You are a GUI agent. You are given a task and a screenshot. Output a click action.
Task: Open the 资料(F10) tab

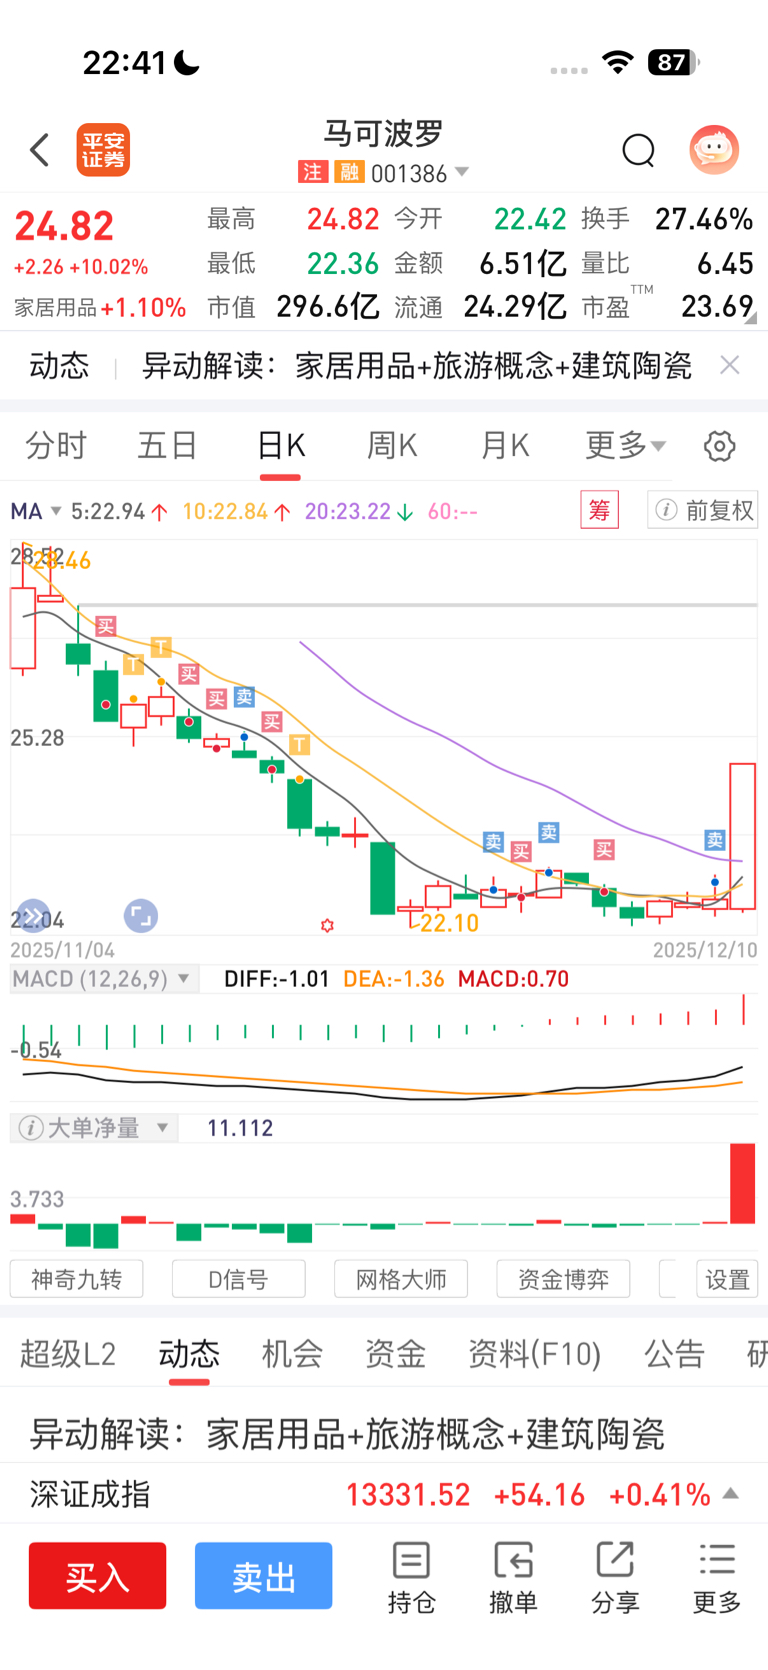click(535, 1354)
